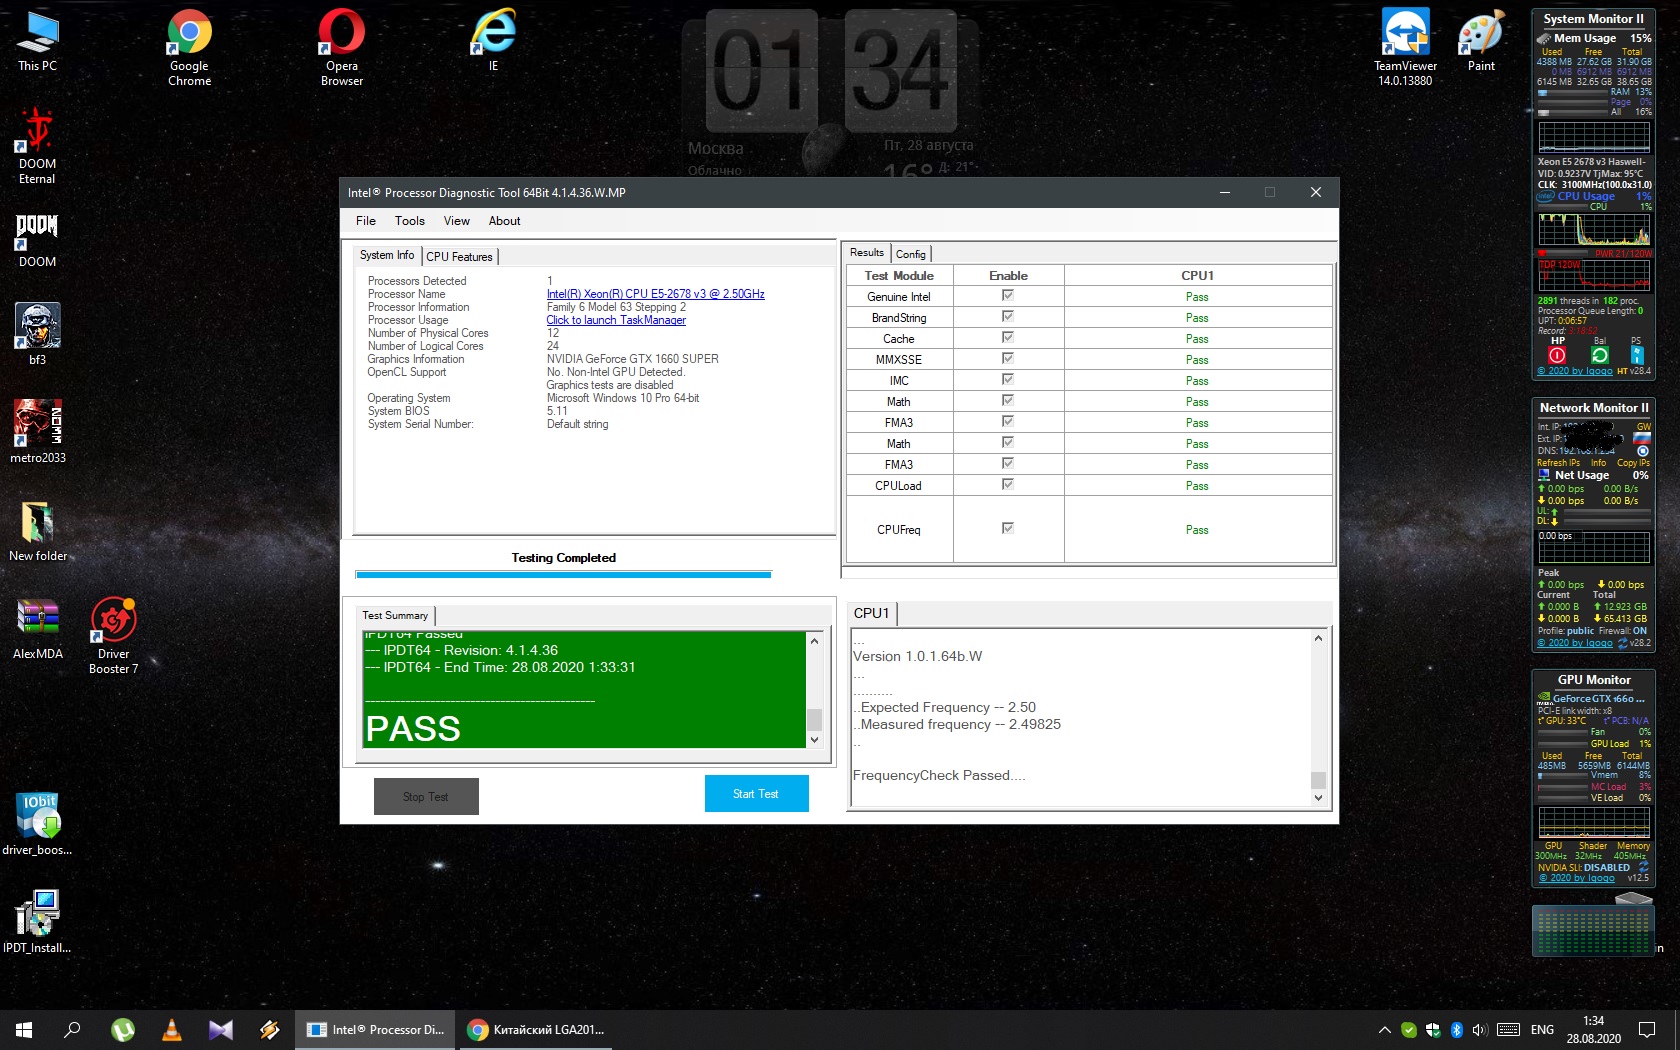The image size is (1680, 1050).
Task: Open the About menu
Action: 504,221
